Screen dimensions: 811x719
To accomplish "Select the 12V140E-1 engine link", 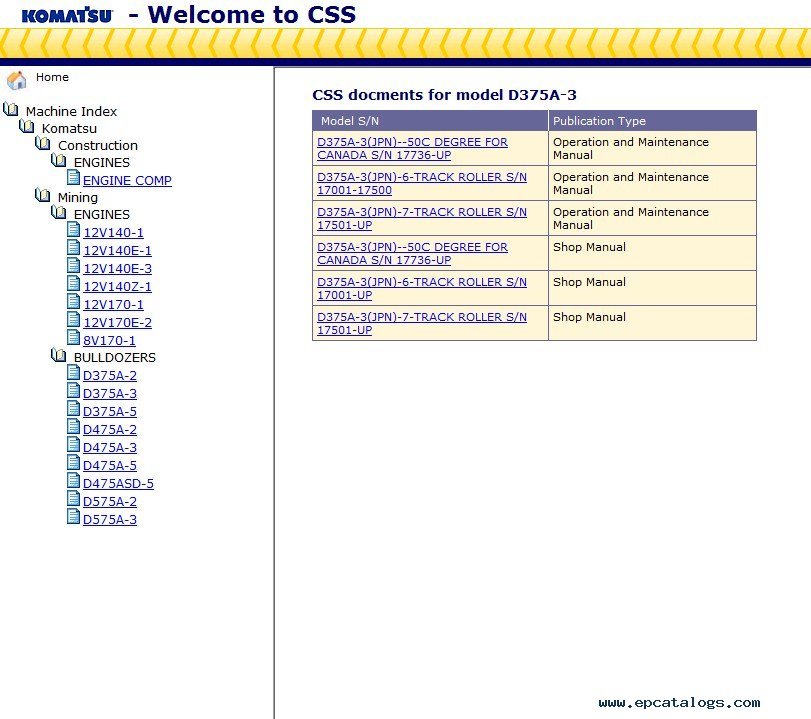I will click(x=117, y=251).
